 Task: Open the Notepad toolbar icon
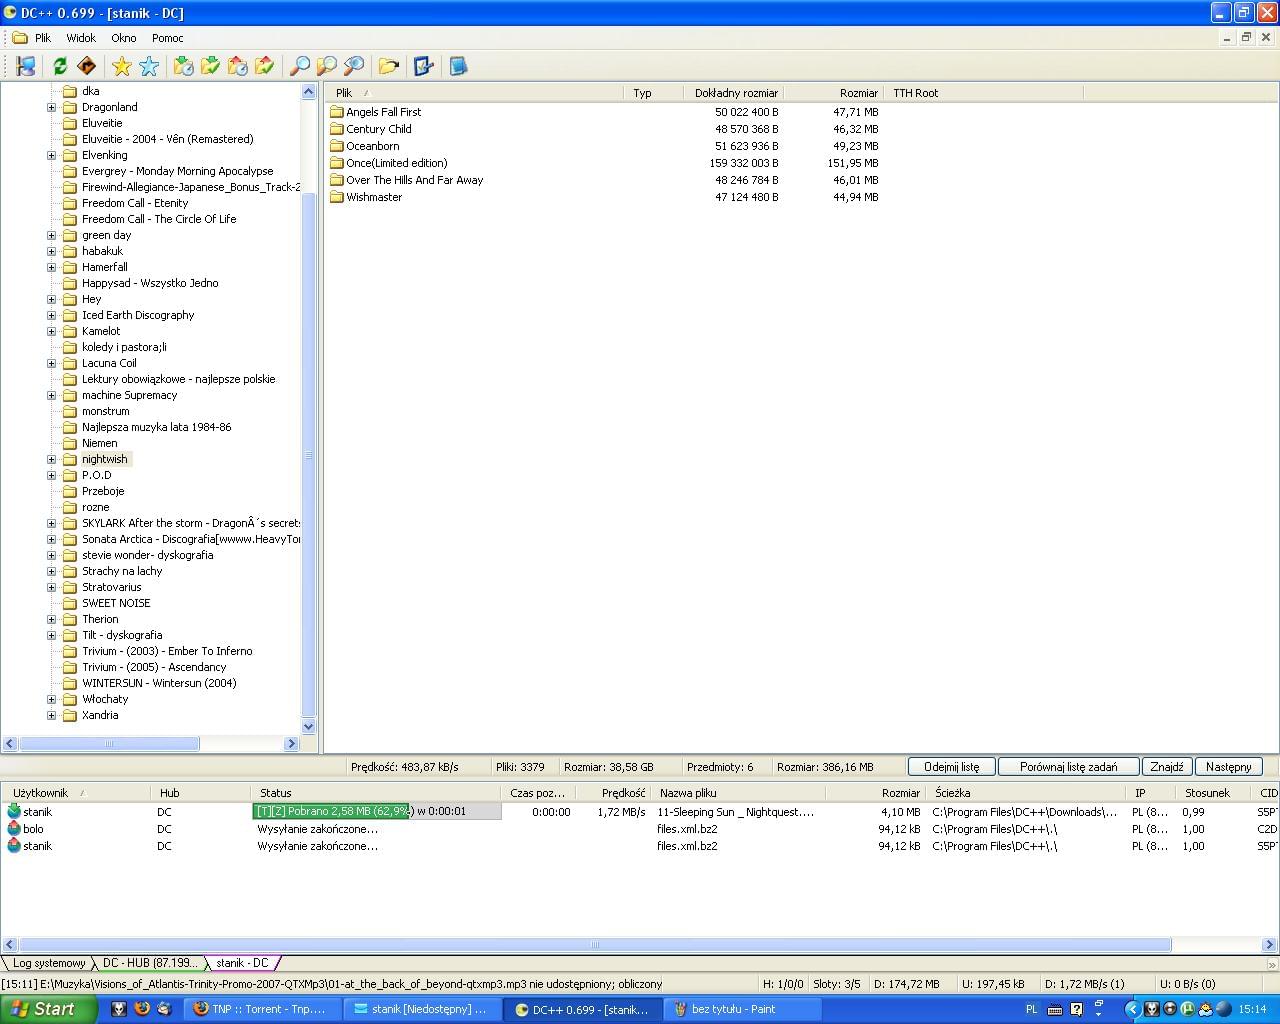458,66
